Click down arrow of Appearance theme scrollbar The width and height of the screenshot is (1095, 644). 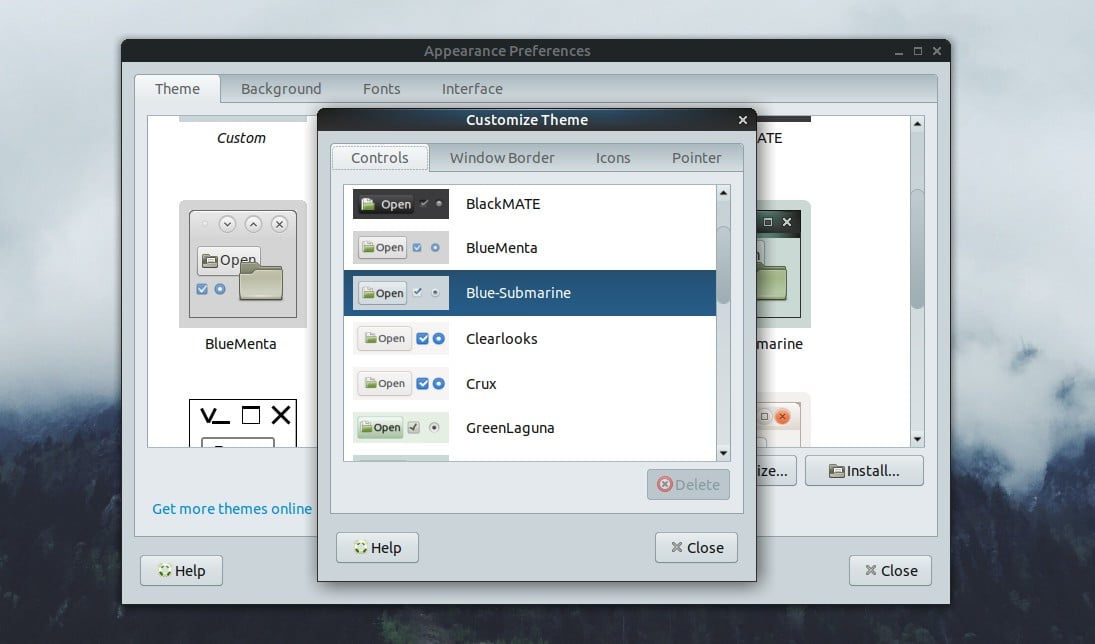coord(917,438)
